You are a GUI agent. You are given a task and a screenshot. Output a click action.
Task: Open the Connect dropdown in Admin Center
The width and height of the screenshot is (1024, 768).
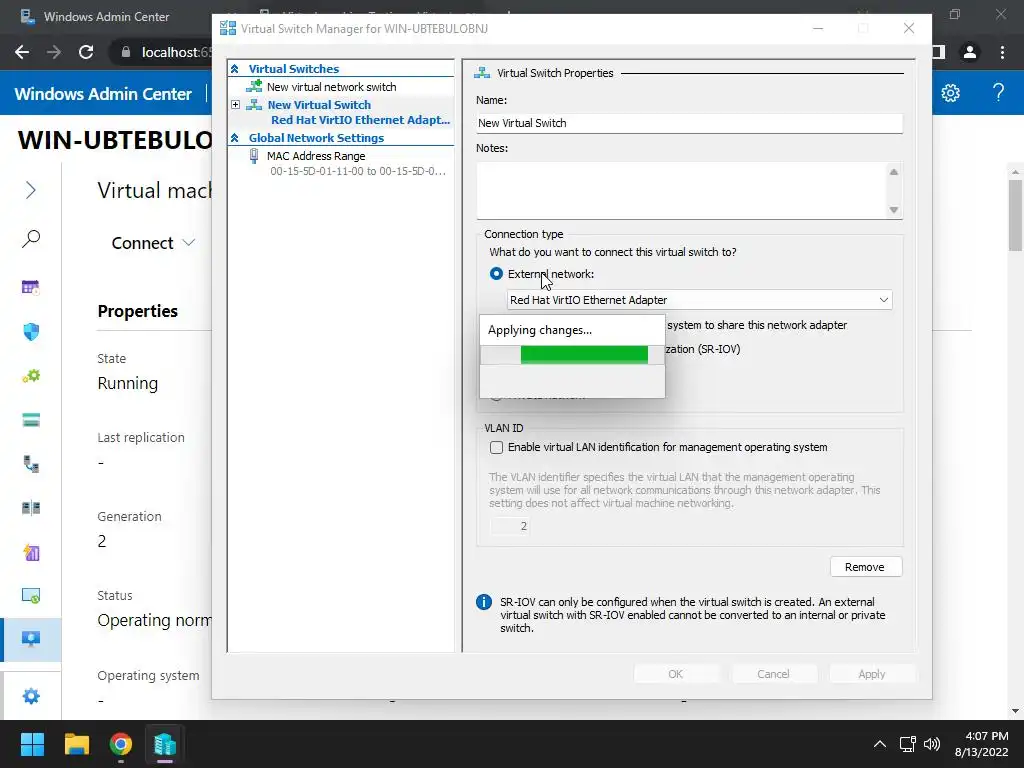click(x=153, y=243)
